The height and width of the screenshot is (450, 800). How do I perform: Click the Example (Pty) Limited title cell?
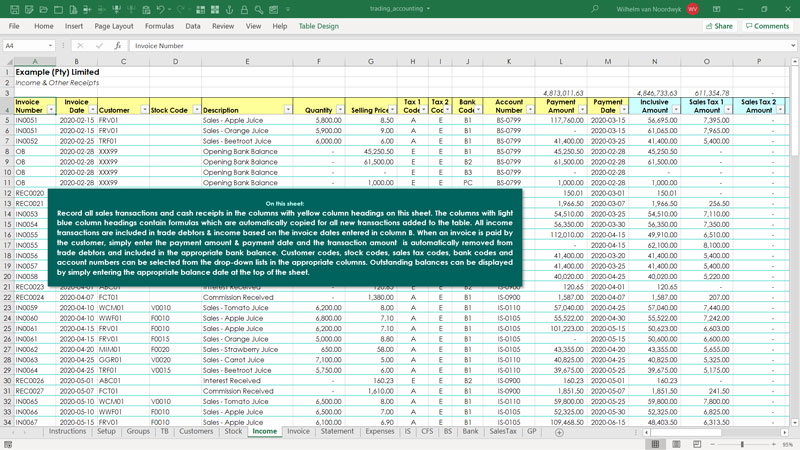click(57, 72)
